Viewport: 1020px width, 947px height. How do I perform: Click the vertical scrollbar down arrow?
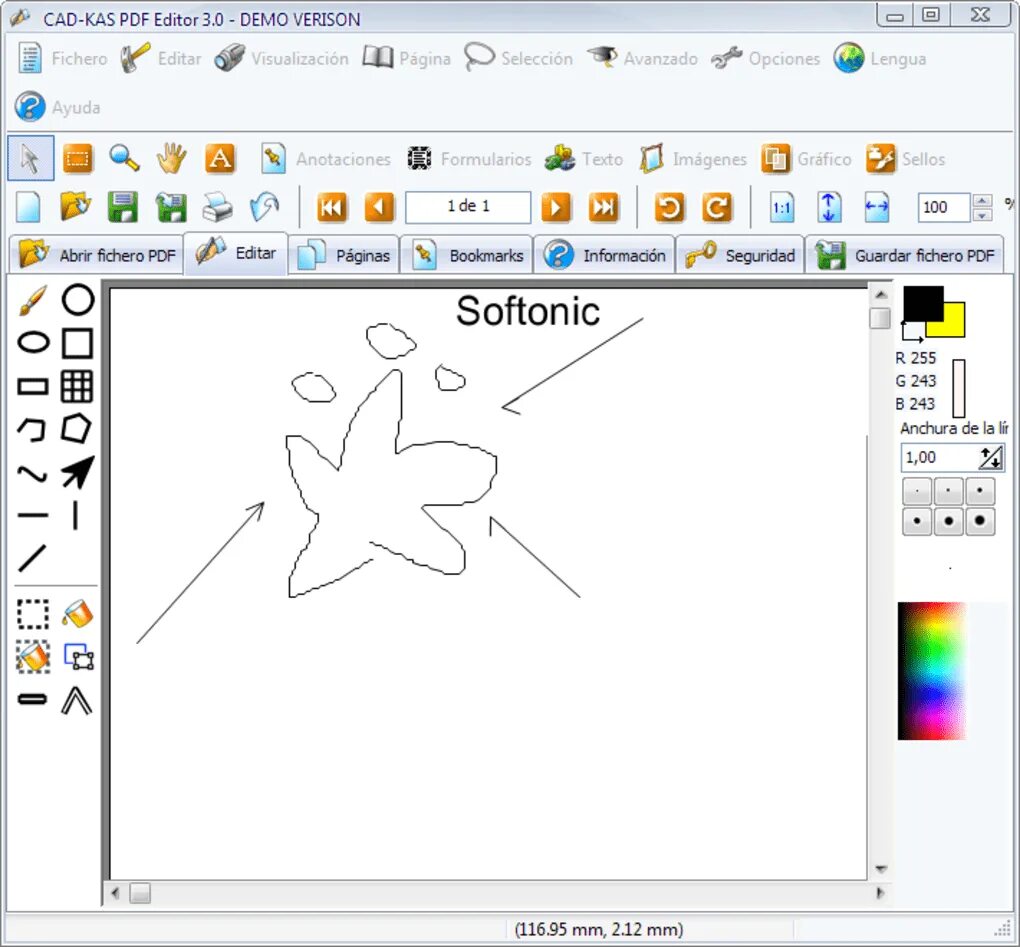[881, 869]
